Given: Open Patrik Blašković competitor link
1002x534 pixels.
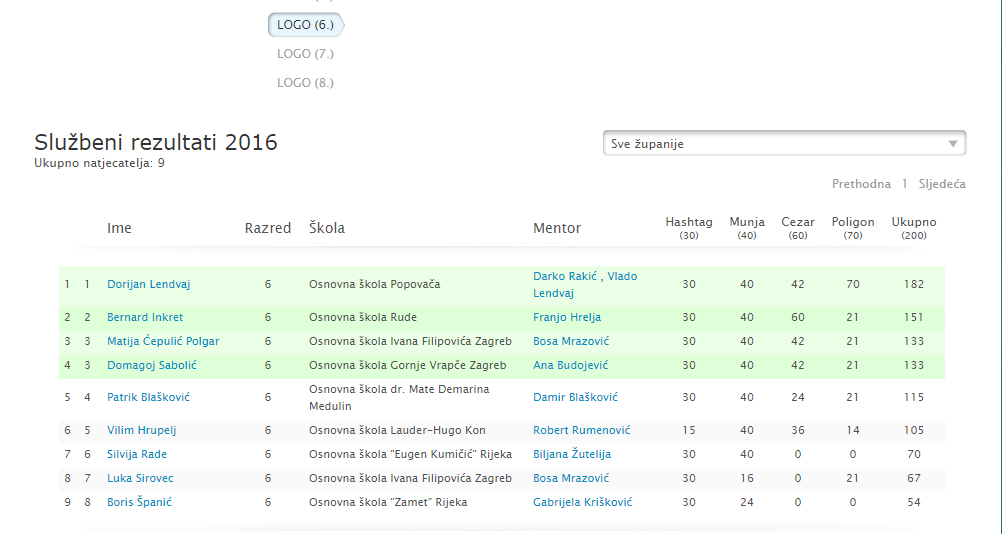Looking at the screenshot, I should click(x=148, y=397).
